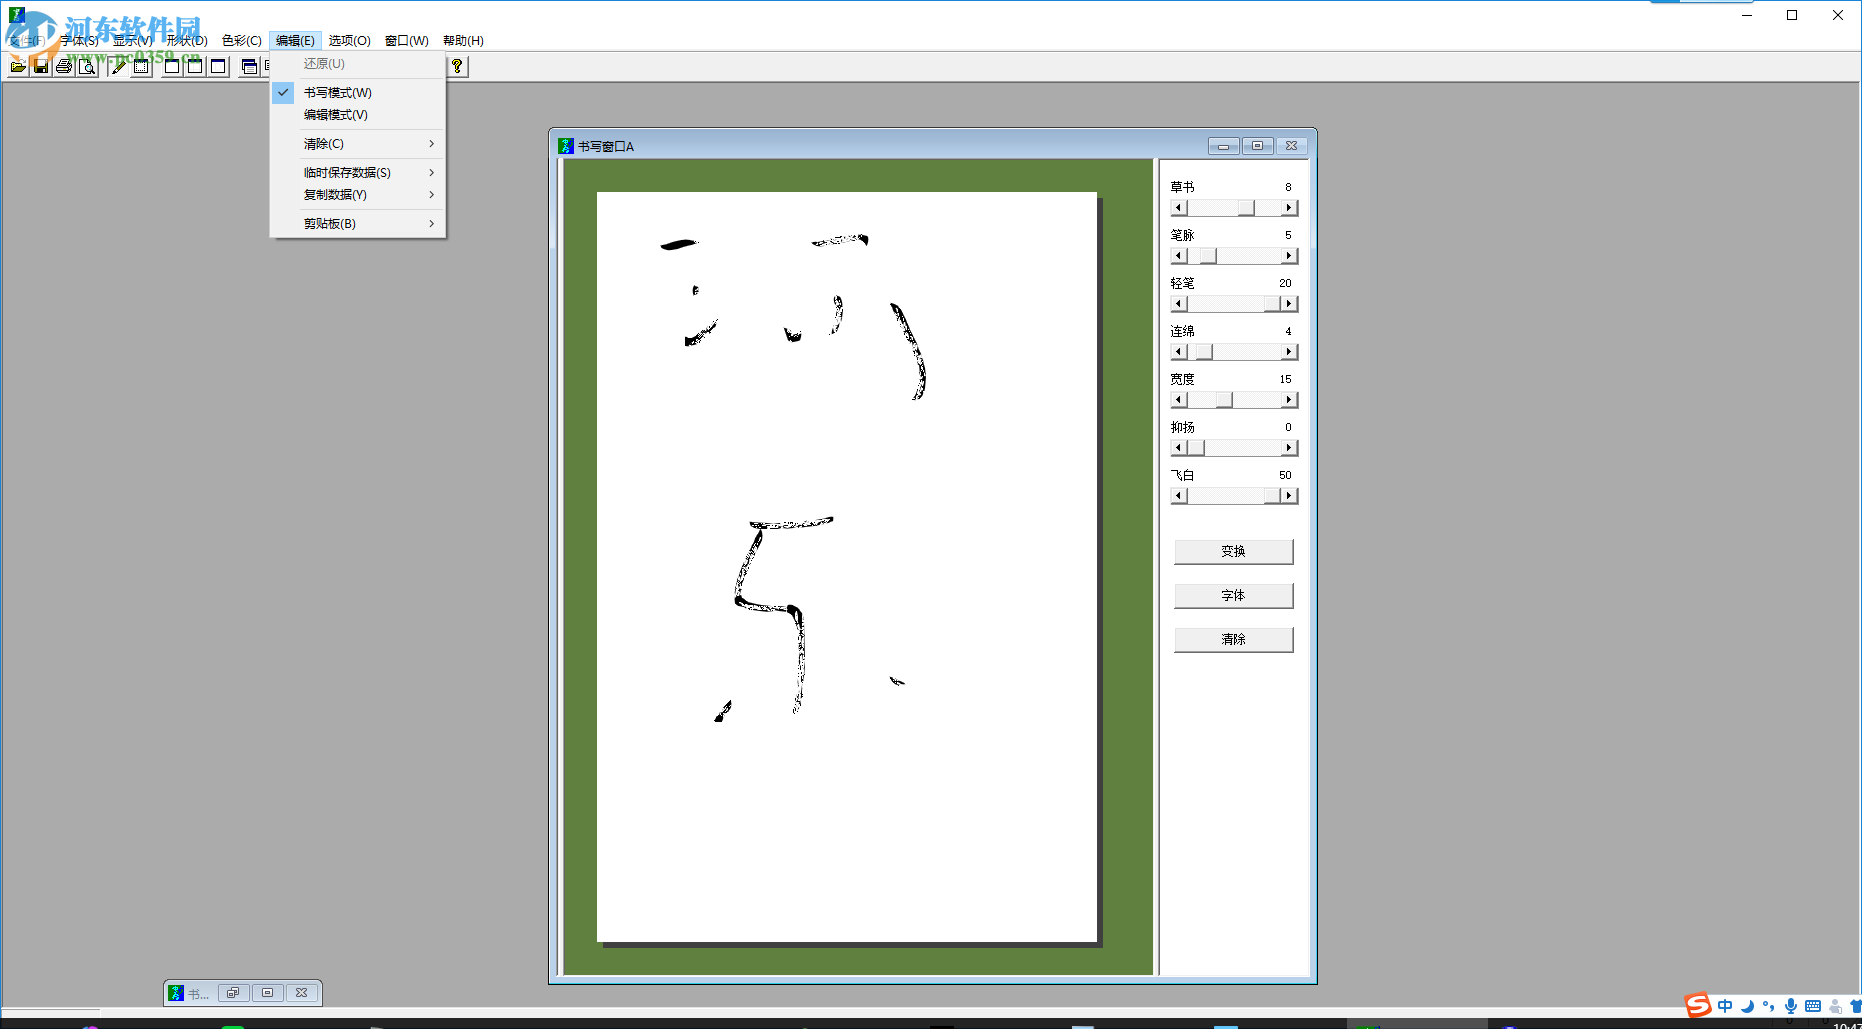Click the 书写窗口A title bar icon

tap(566, 146)
